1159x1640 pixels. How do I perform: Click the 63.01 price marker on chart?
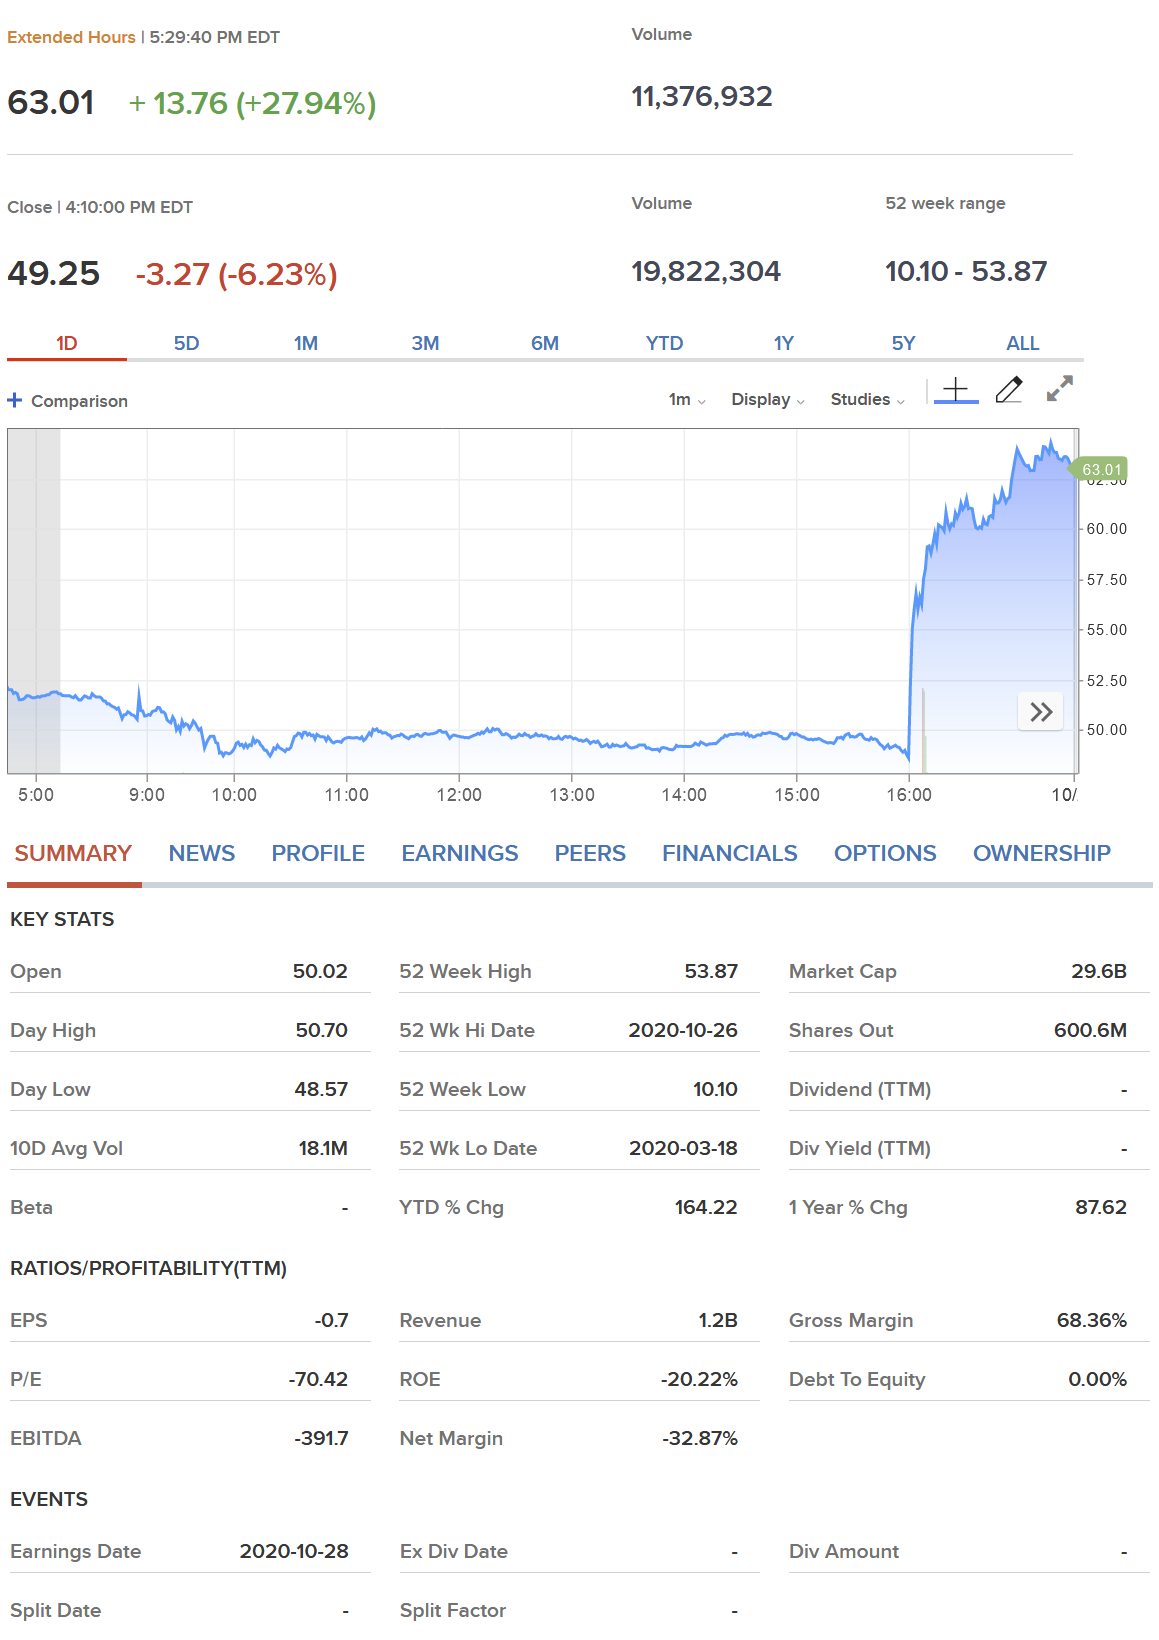(x=1100, y=470)
